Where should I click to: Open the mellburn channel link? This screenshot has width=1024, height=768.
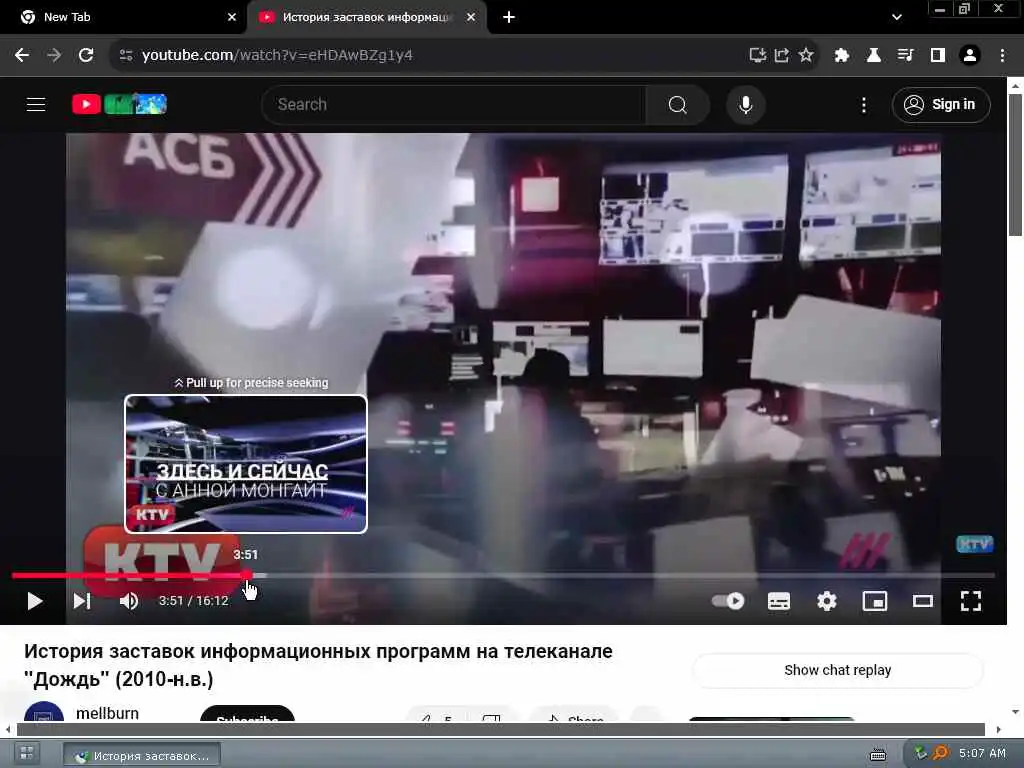pos(107,713)
